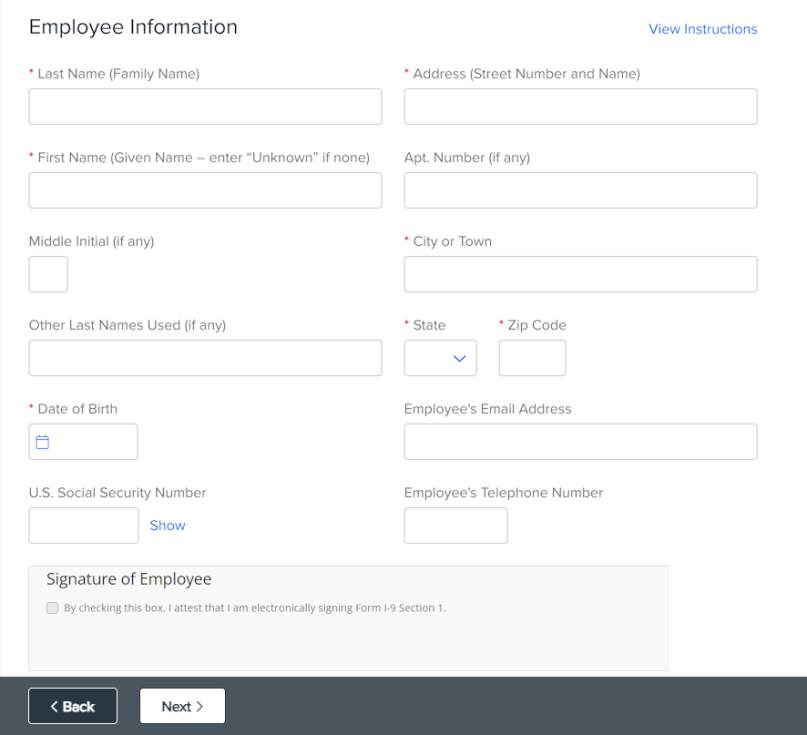Click the Other Last Names Used field
Image resolution: width=807 pixels, height=735 pixels.
coord(205,357)
